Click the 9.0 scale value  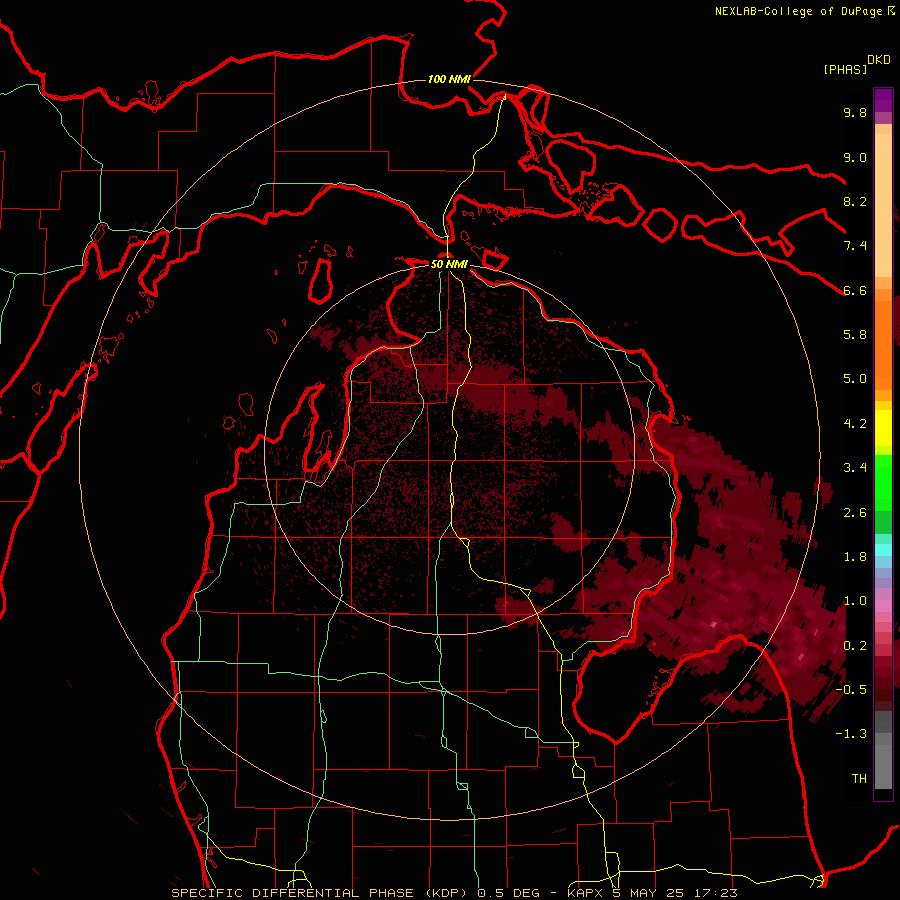pos(855,157)
